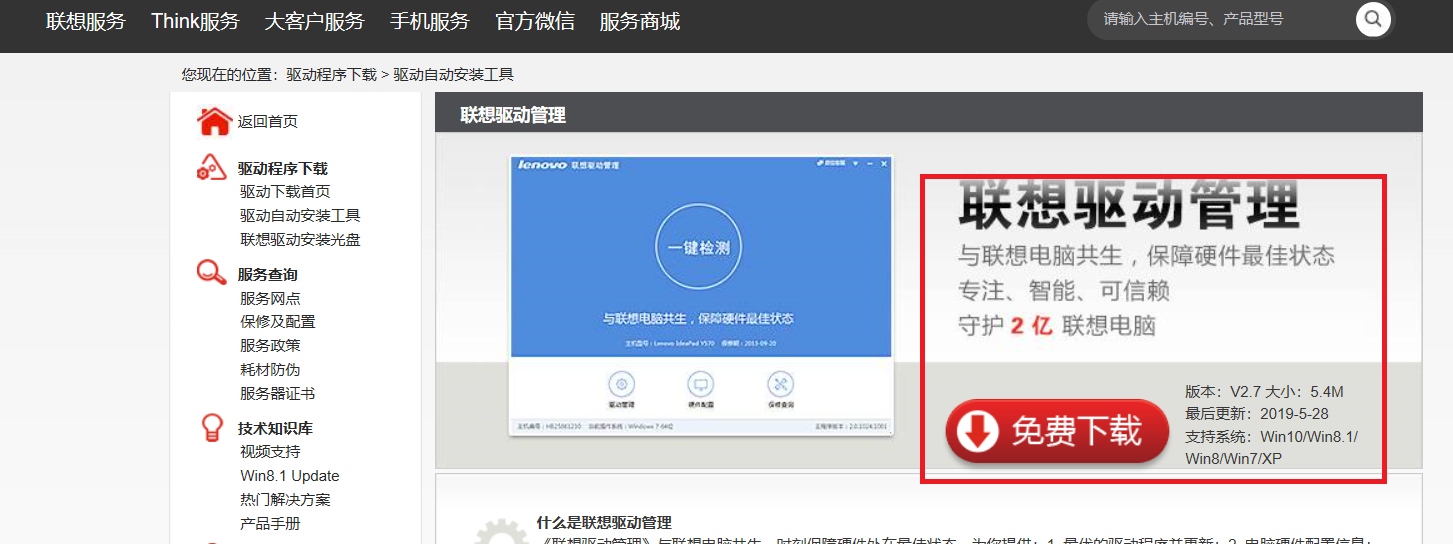Click the 版本: V2.7 大小: 5.4M text
Viewport: 1453px width, 544px height.
(x=1264, y=392)
